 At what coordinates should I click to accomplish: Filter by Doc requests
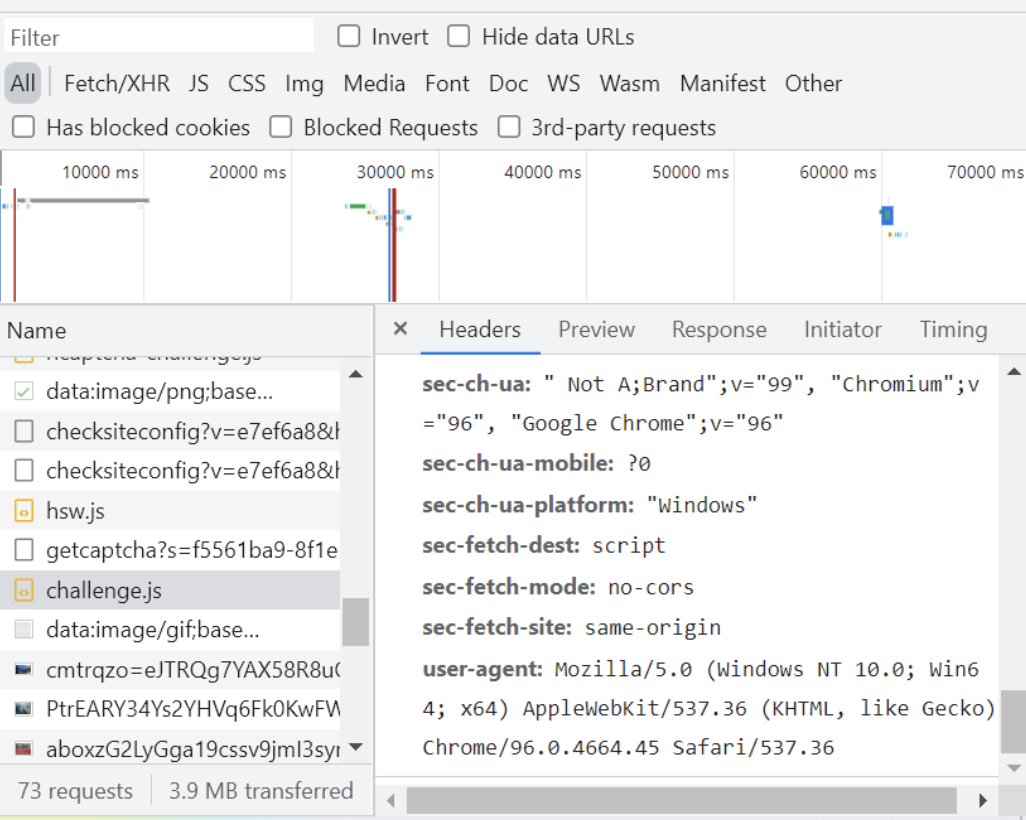[x=508, y=83]
